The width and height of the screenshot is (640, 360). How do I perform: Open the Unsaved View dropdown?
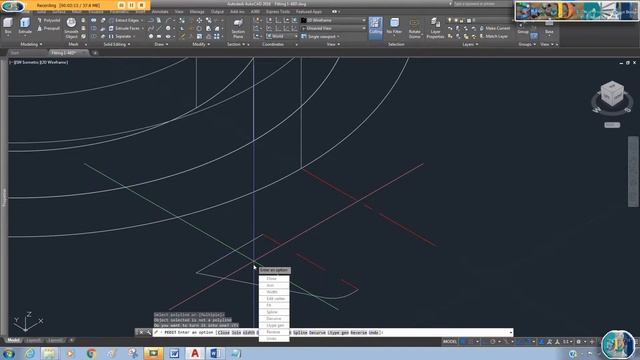334,28
